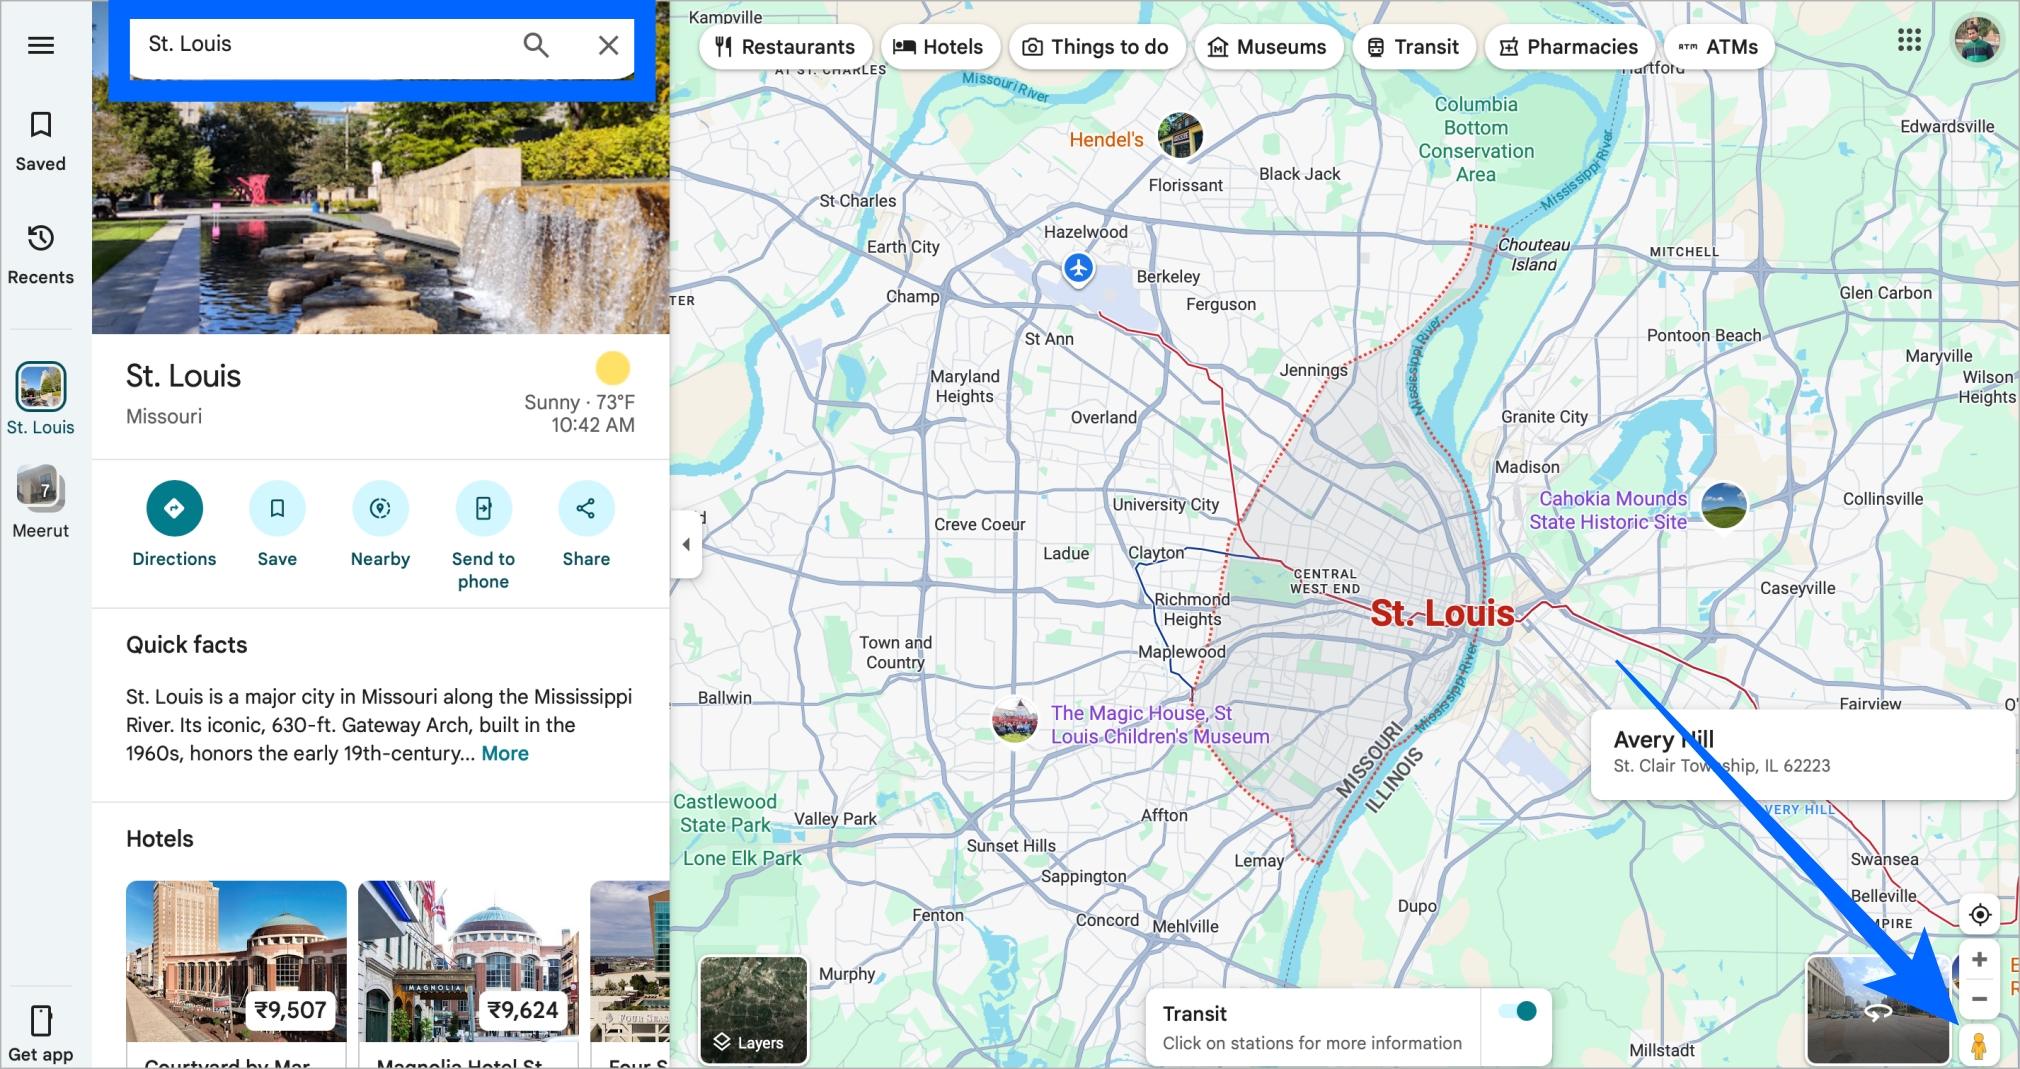Open the Google apps grid
The image size is (2020, 1069).
tap(1909, 40)
